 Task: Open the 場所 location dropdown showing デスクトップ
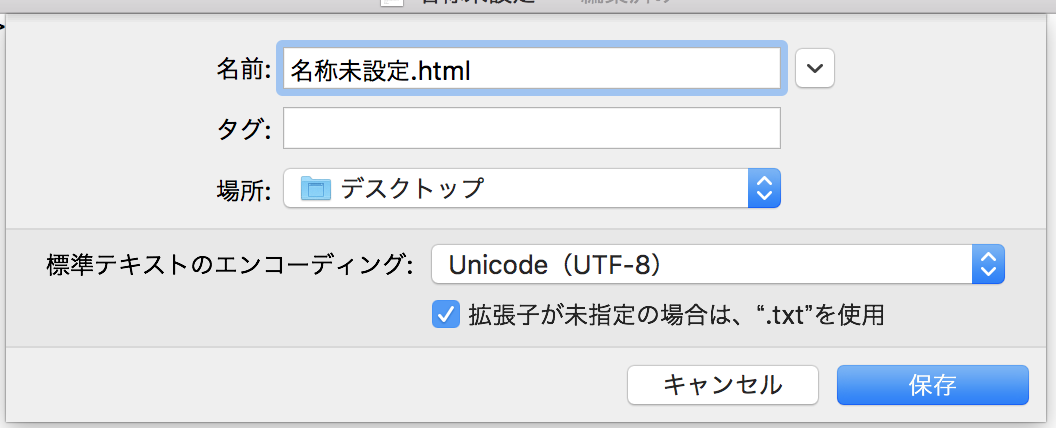530,187
